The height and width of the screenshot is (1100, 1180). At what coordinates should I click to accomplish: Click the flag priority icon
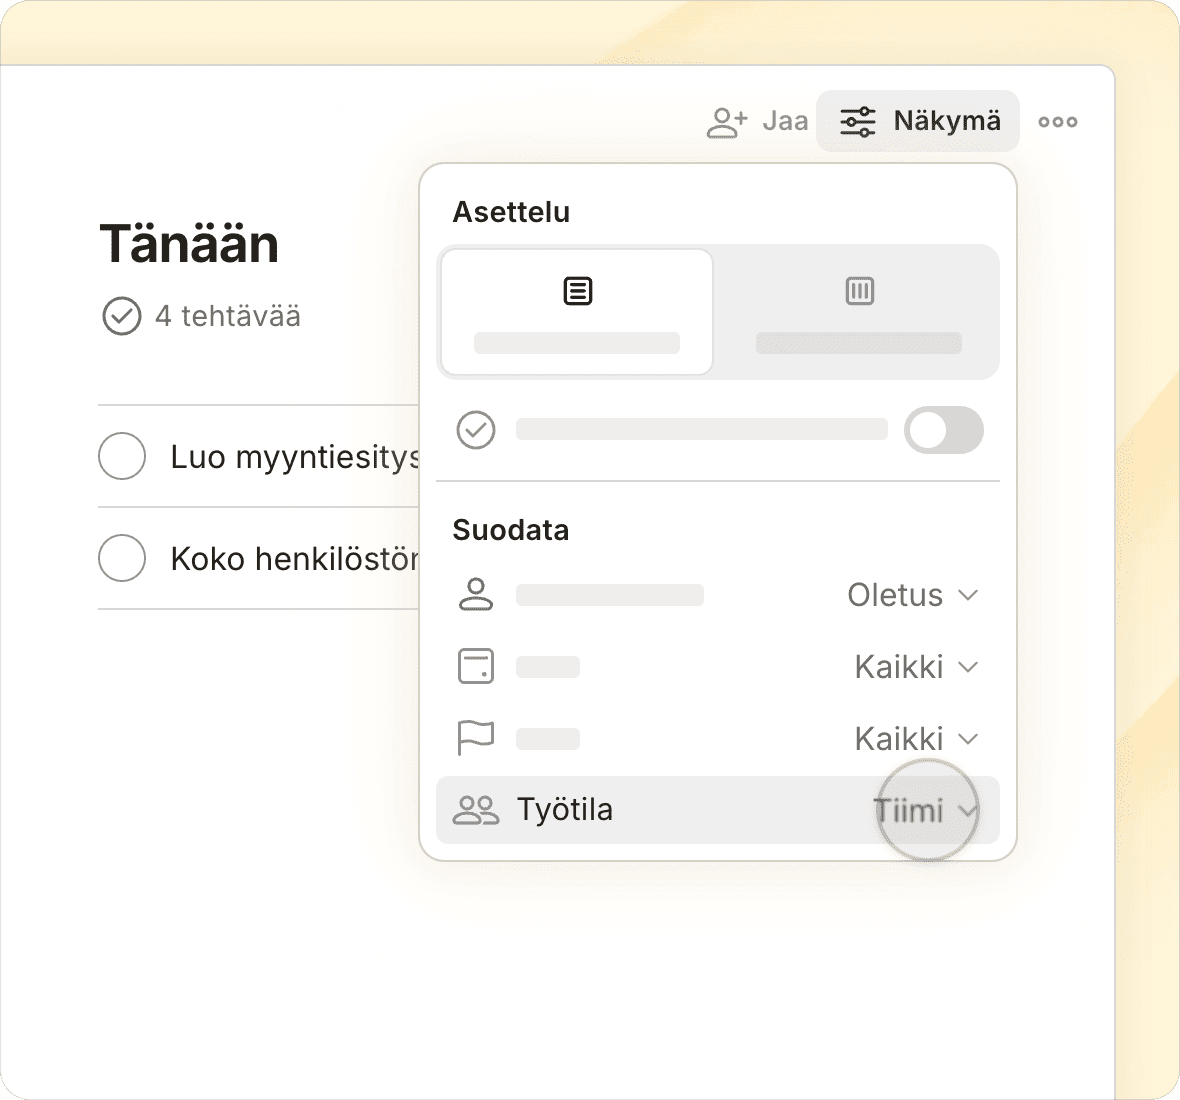tap(476, 739)
